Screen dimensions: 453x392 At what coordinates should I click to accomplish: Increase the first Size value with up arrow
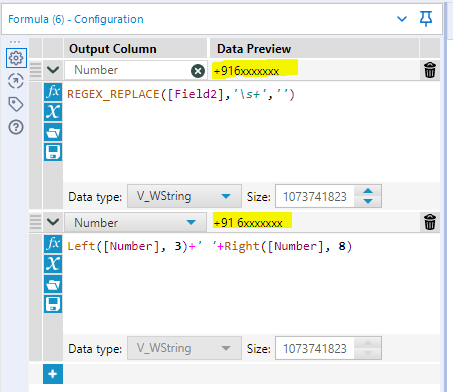click(x=368, y=191)
